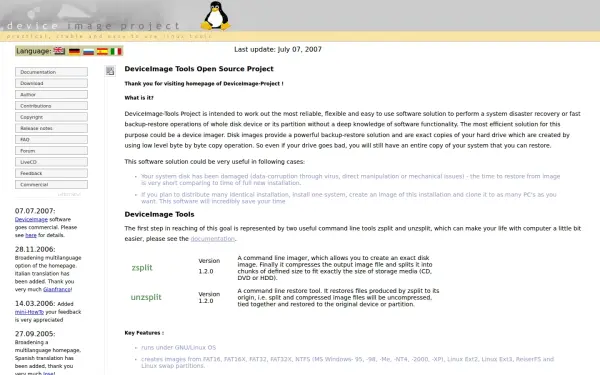Click the Tux penguin logo
The width and height of the screenshot is (600, 375).
click(216, 16)
